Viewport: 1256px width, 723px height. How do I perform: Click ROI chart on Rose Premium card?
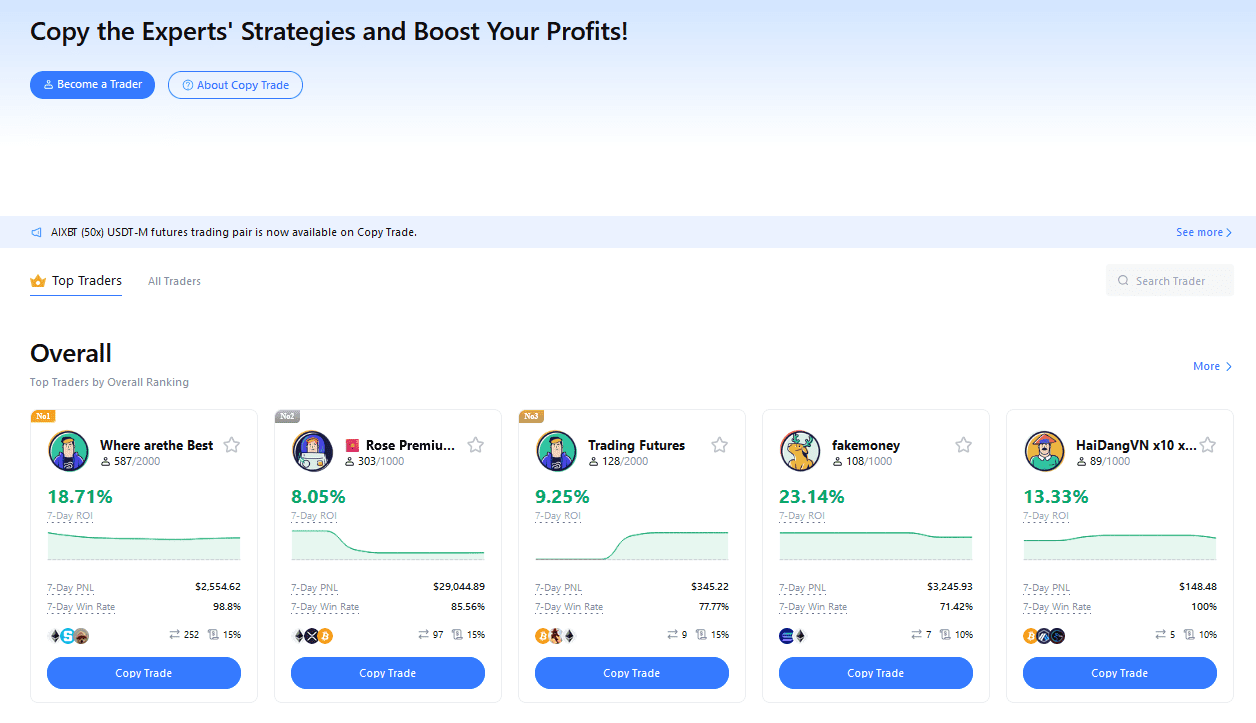tap(388, 545)
